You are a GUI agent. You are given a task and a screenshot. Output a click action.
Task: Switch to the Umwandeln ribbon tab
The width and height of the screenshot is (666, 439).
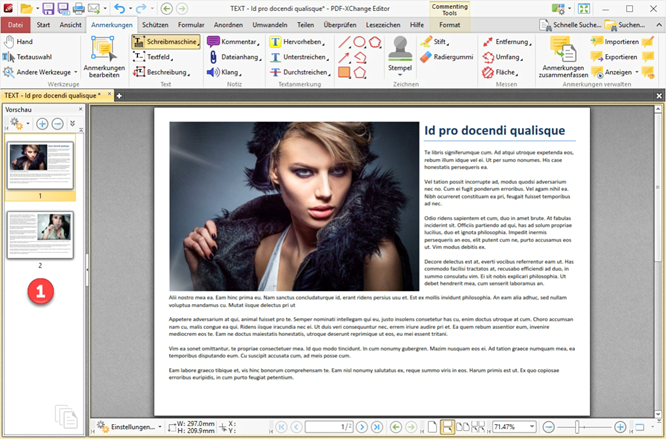(270, 25)
